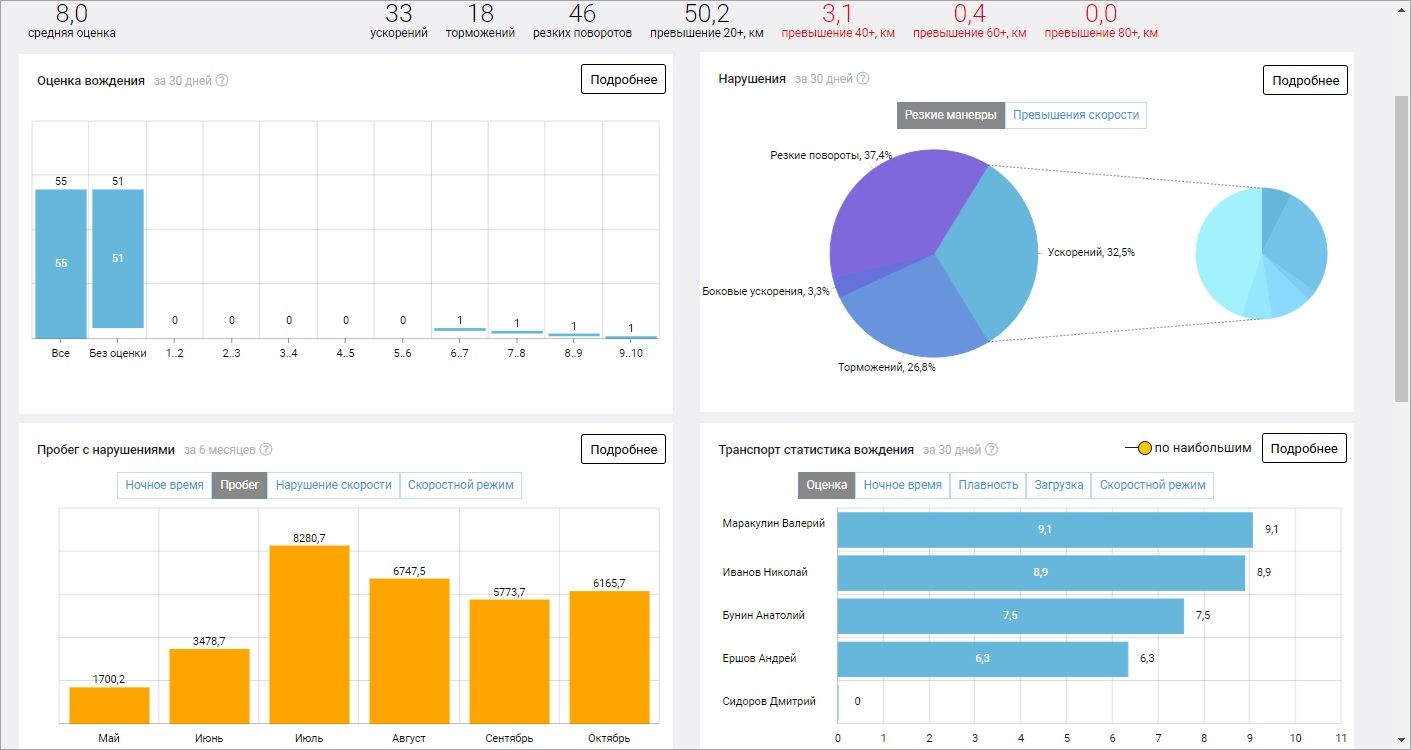Screen dimensions: 1411x750
Task: Select Нарушение скорости tab
Action: click(x=334, y=485)
